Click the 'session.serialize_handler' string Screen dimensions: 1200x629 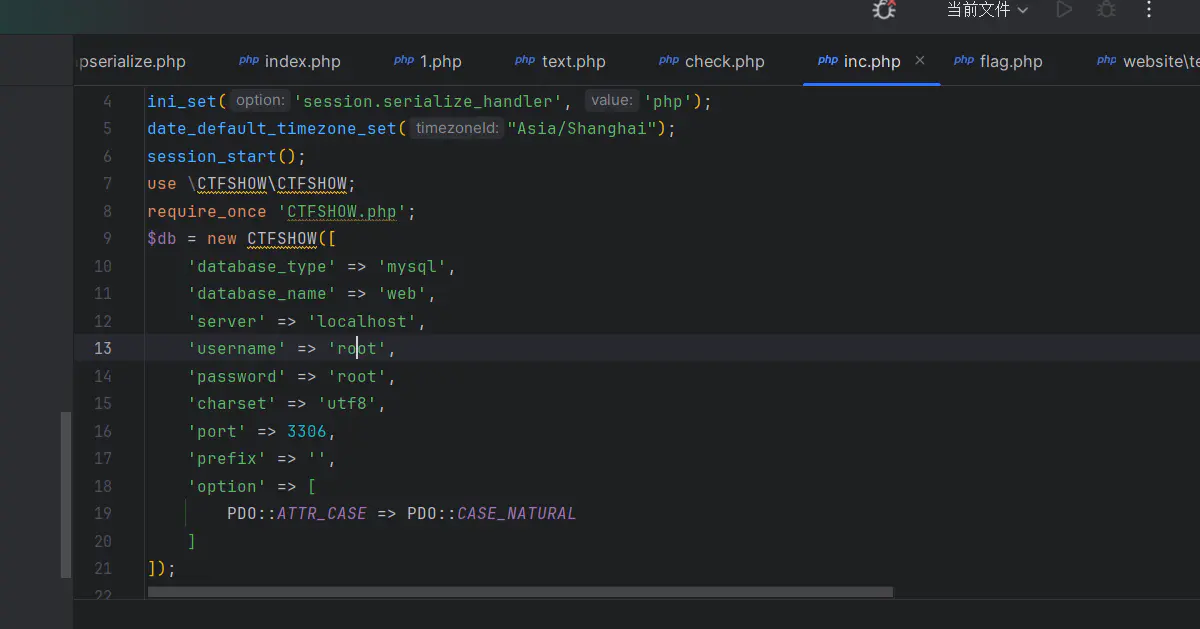coord(428,101)
